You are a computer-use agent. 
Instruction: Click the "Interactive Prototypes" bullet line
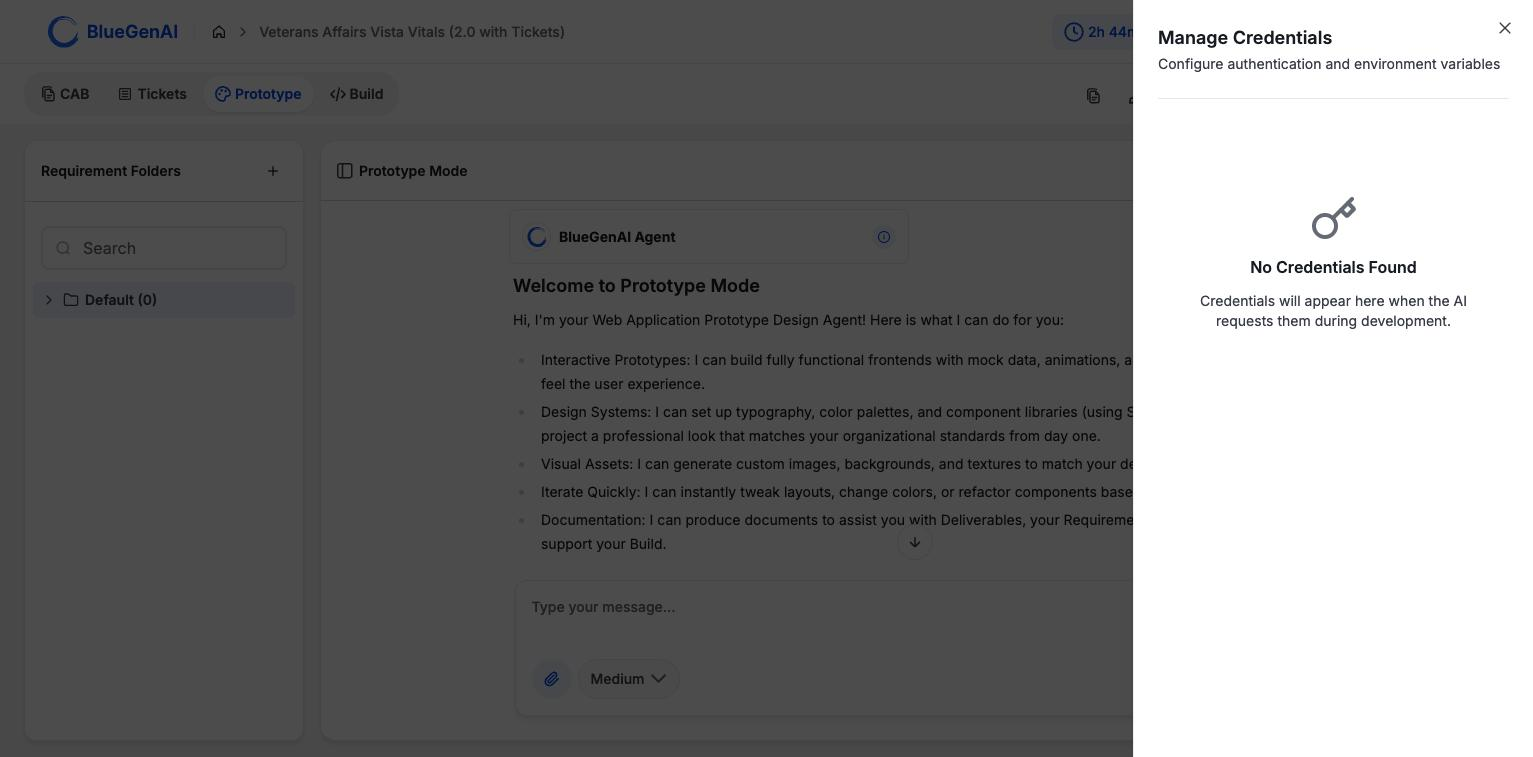coord(836,372)
